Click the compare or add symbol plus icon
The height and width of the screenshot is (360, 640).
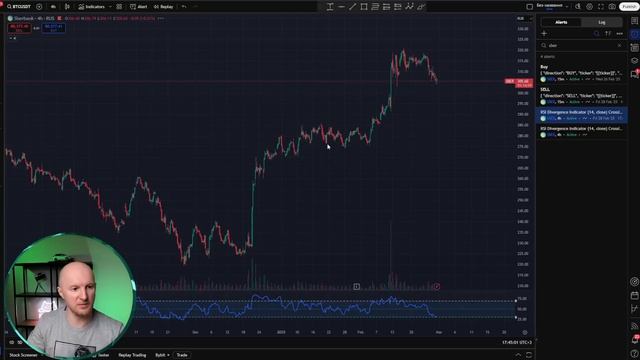point(39,7)
